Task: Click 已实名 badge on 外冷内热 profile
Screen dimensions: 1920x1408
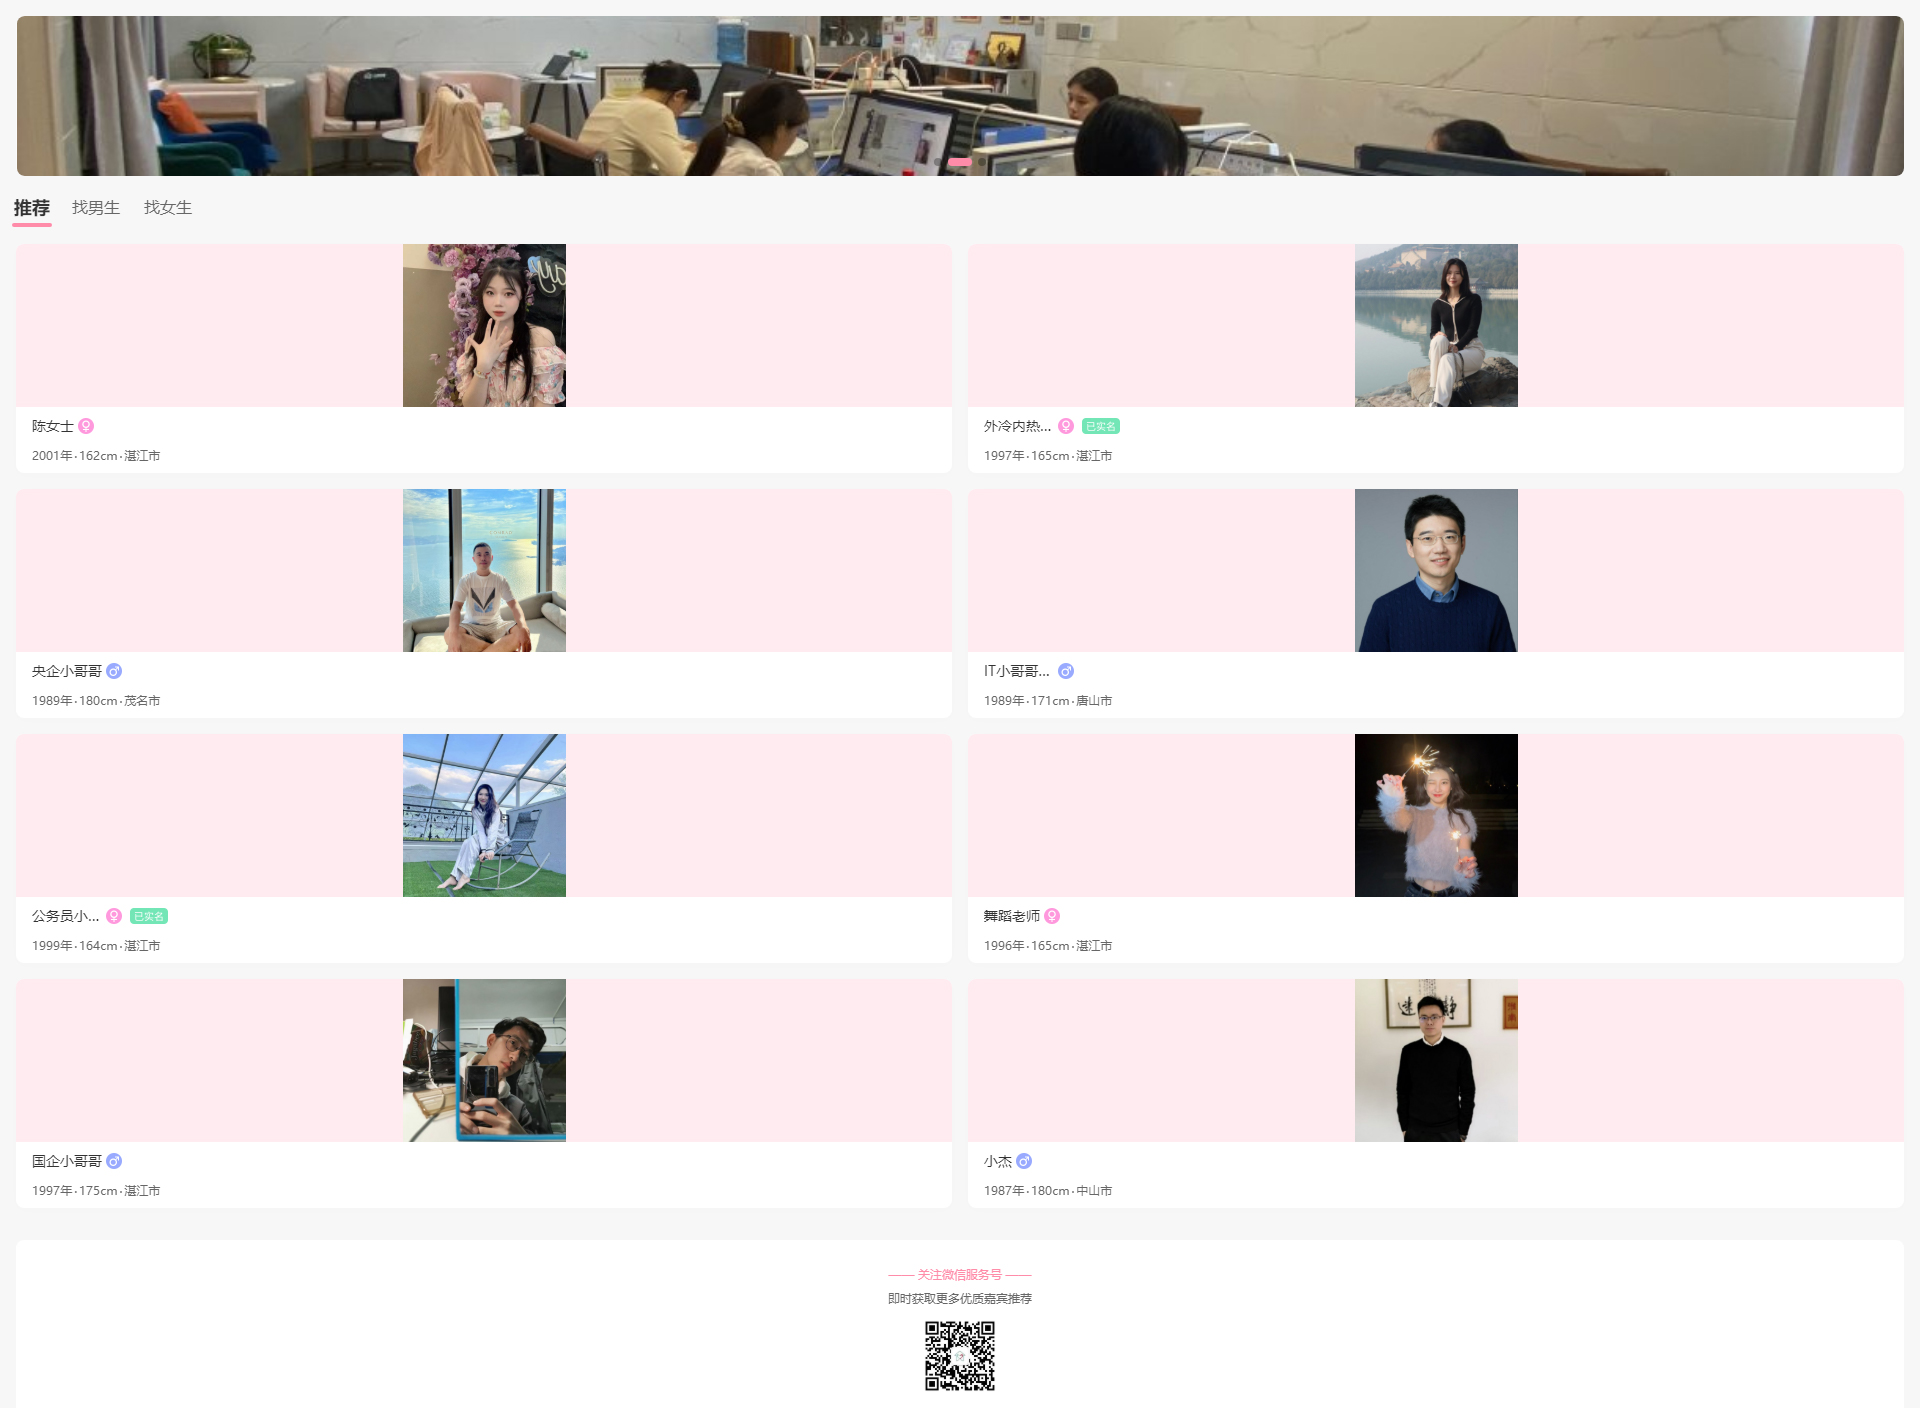Action: [1100, 426]
